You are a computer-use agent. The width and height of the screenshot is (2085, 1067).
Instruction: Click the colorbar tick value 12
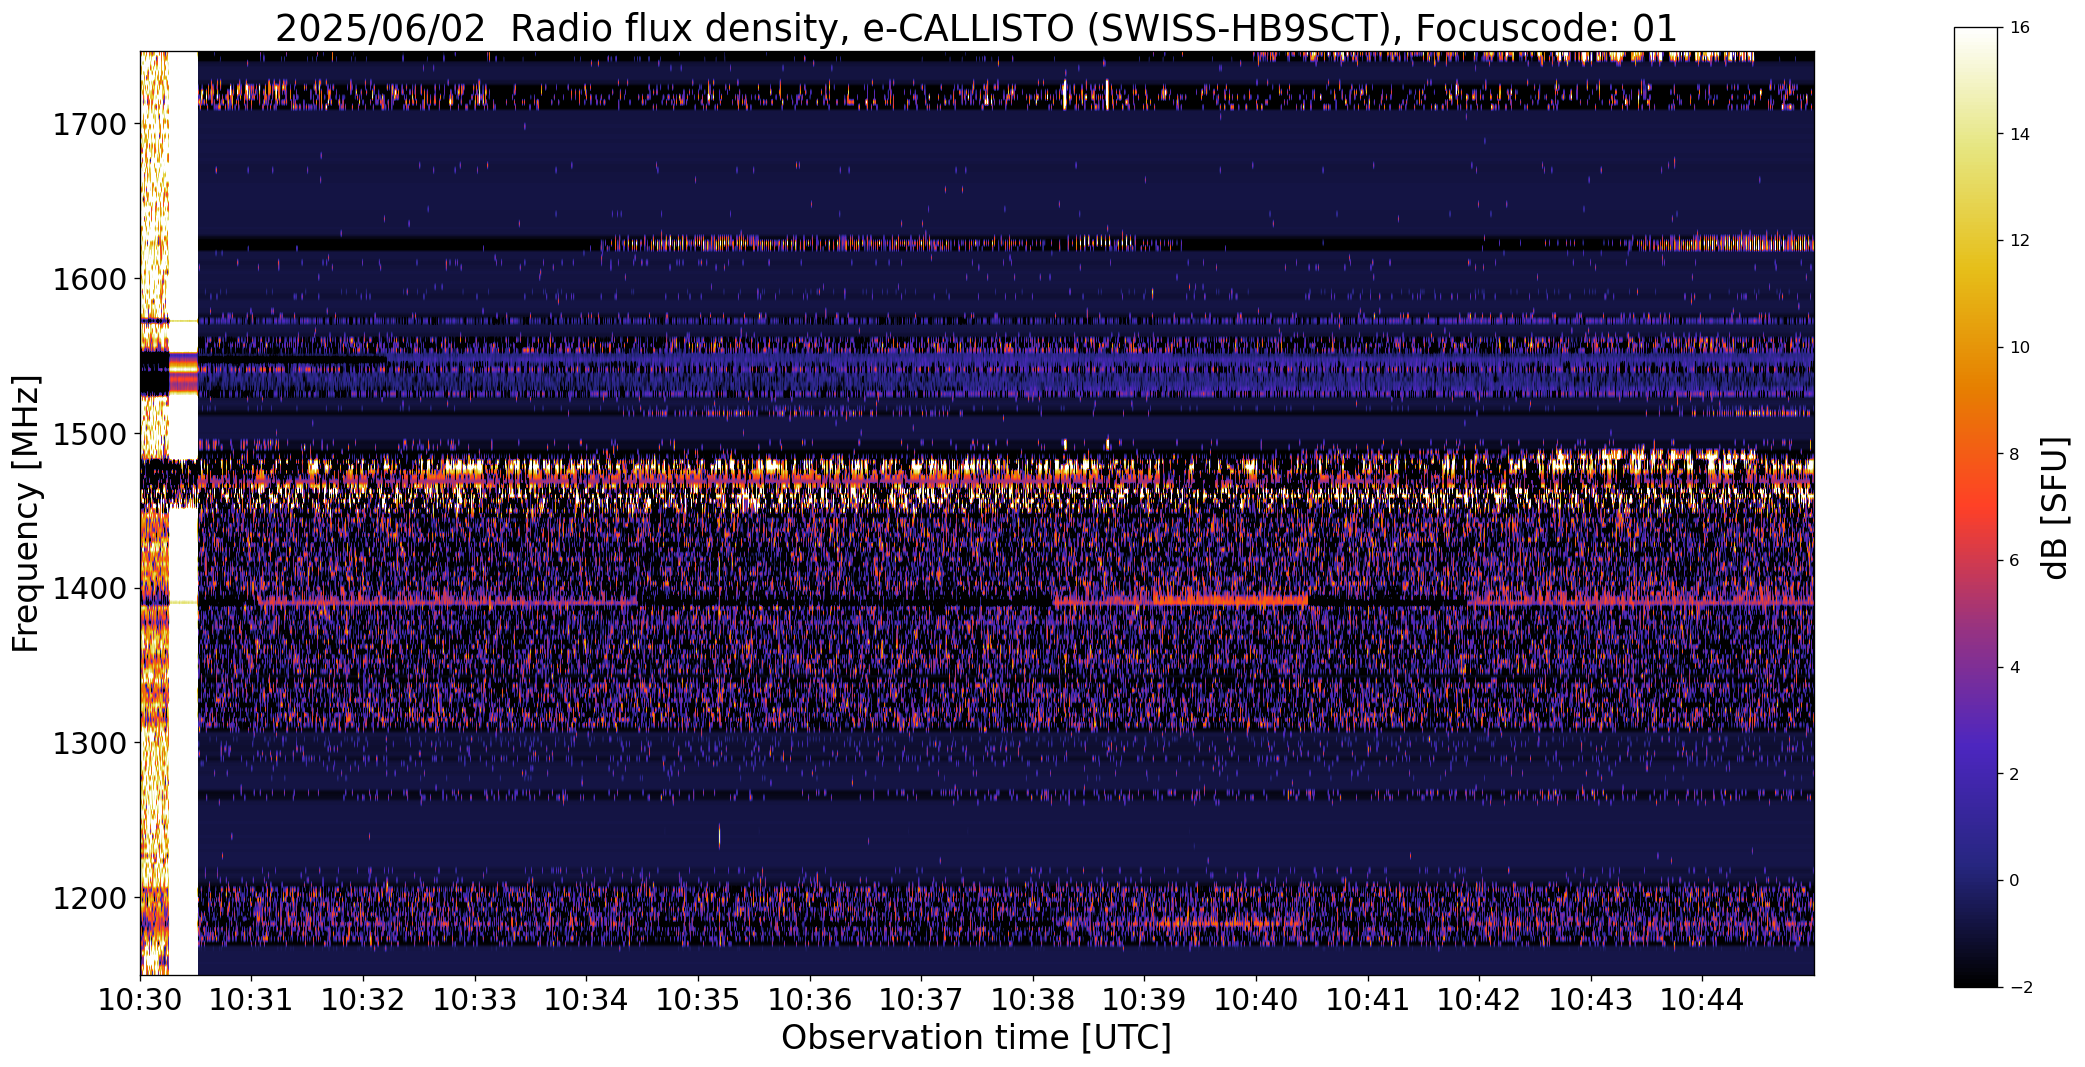pos(2019,241)
